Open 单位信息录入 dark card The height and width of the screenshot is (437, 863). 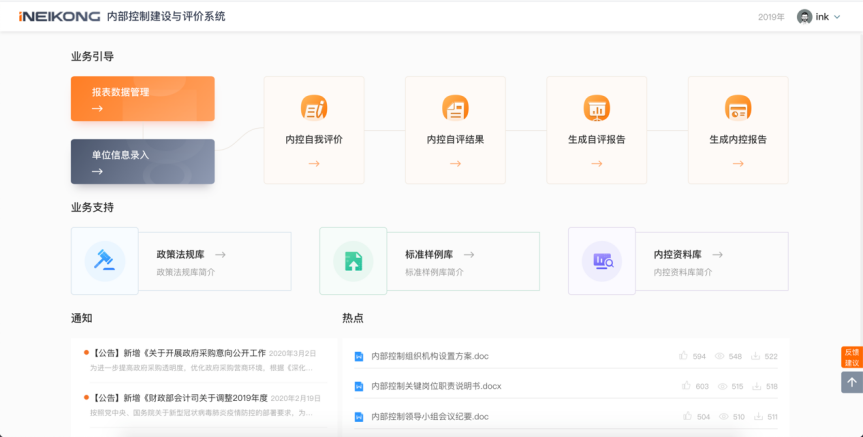click(x=142, y=162)
